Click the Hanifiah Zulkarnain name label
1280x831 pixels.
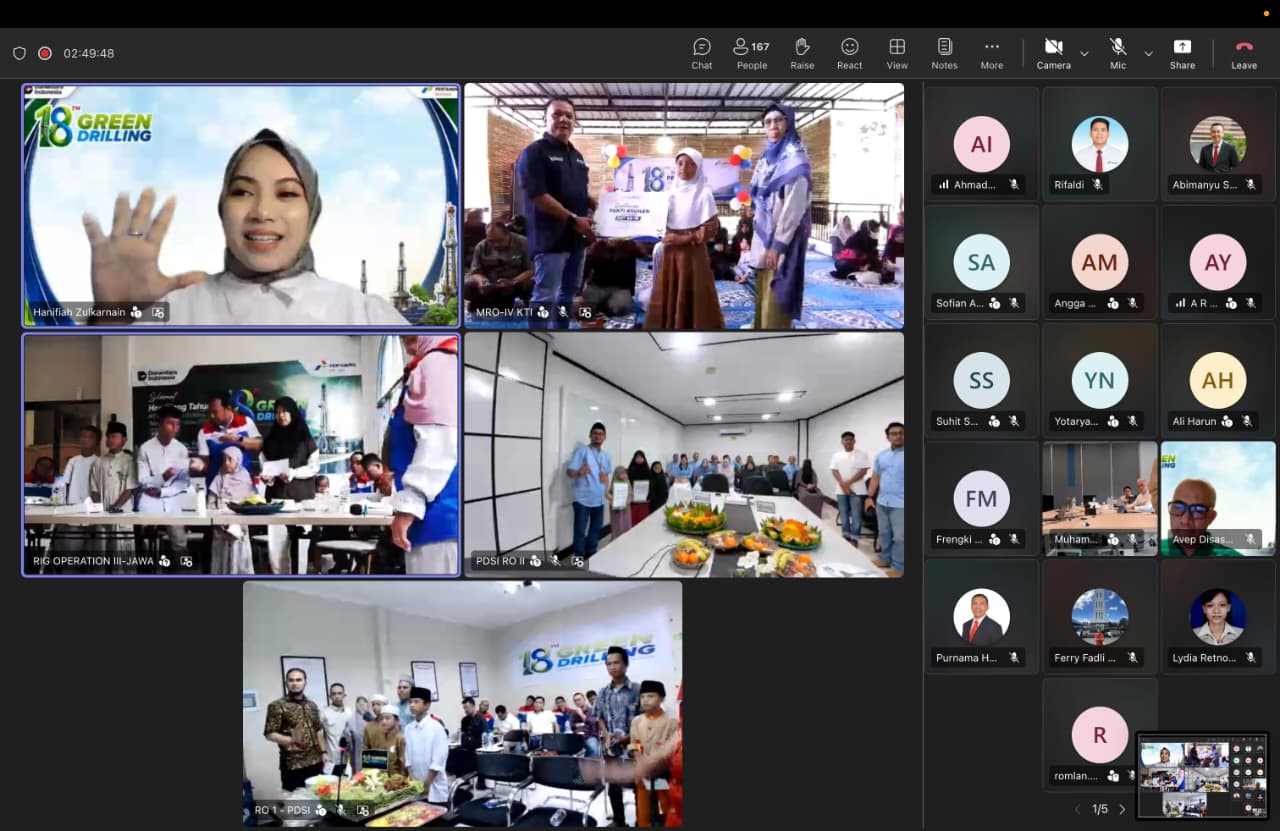[79, 312]
